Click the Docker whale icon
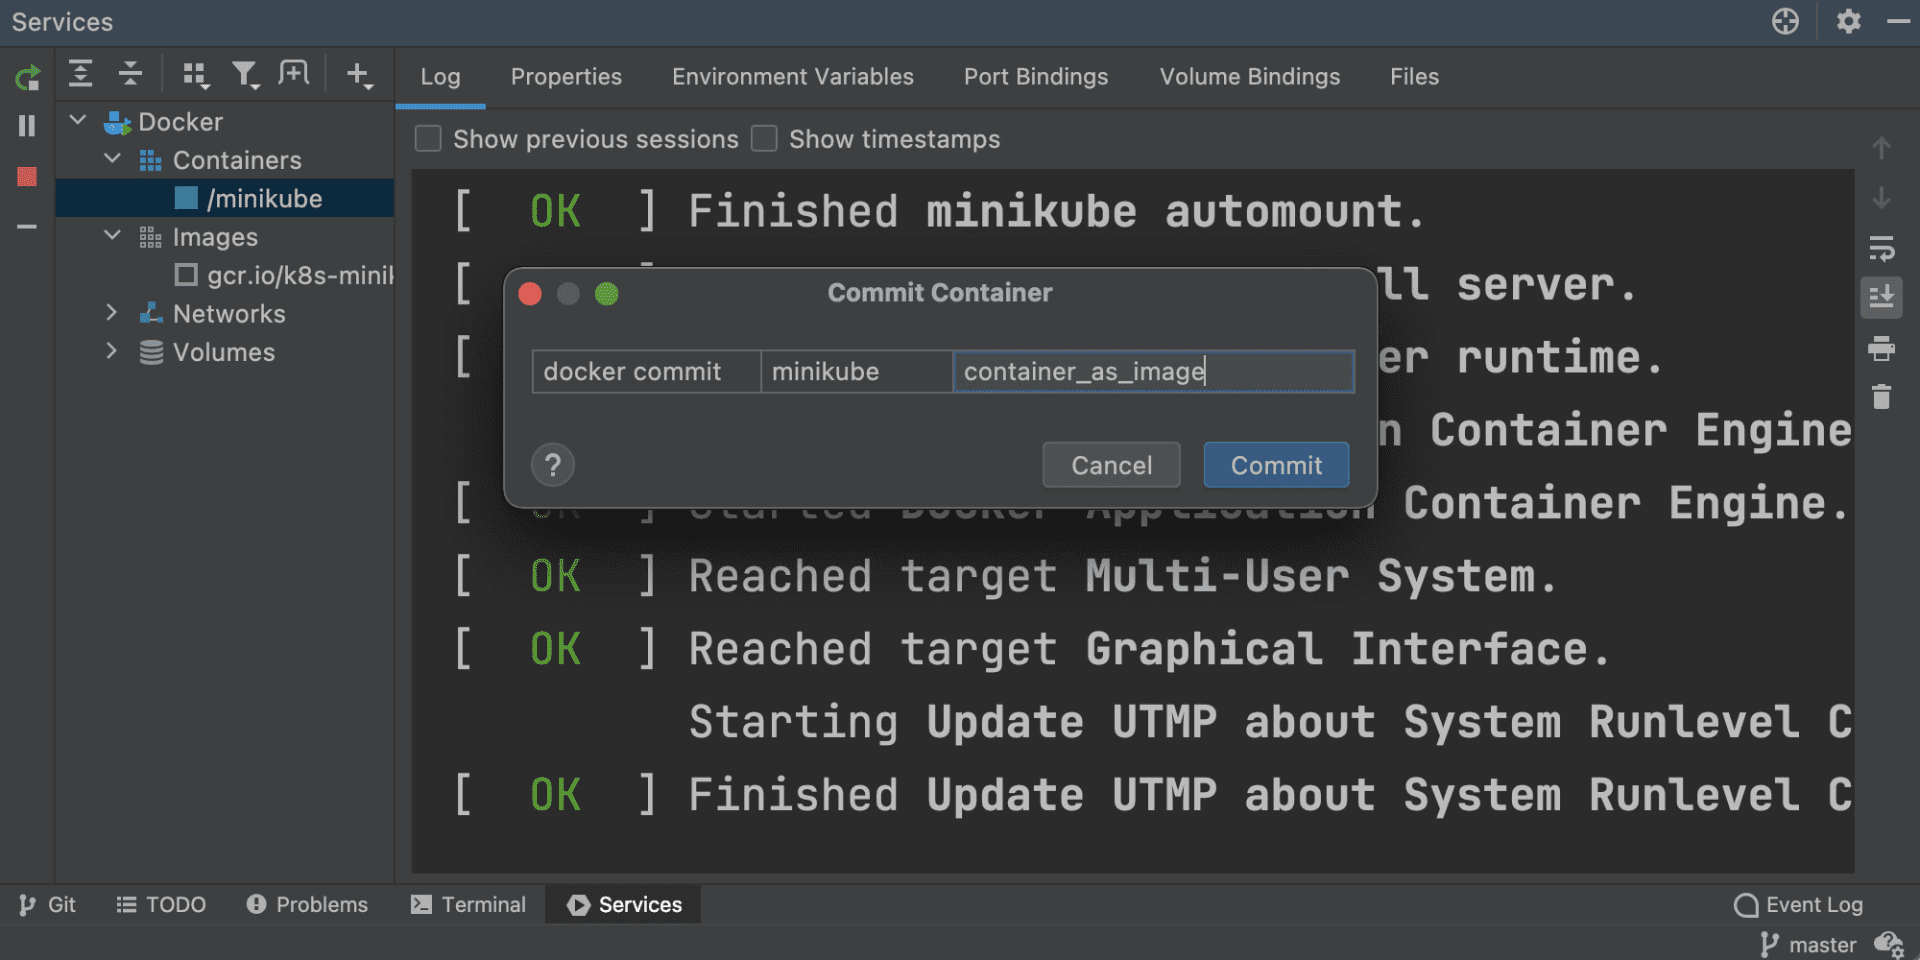The width and height of the screenshot is (1920, 960). (117, 123)
